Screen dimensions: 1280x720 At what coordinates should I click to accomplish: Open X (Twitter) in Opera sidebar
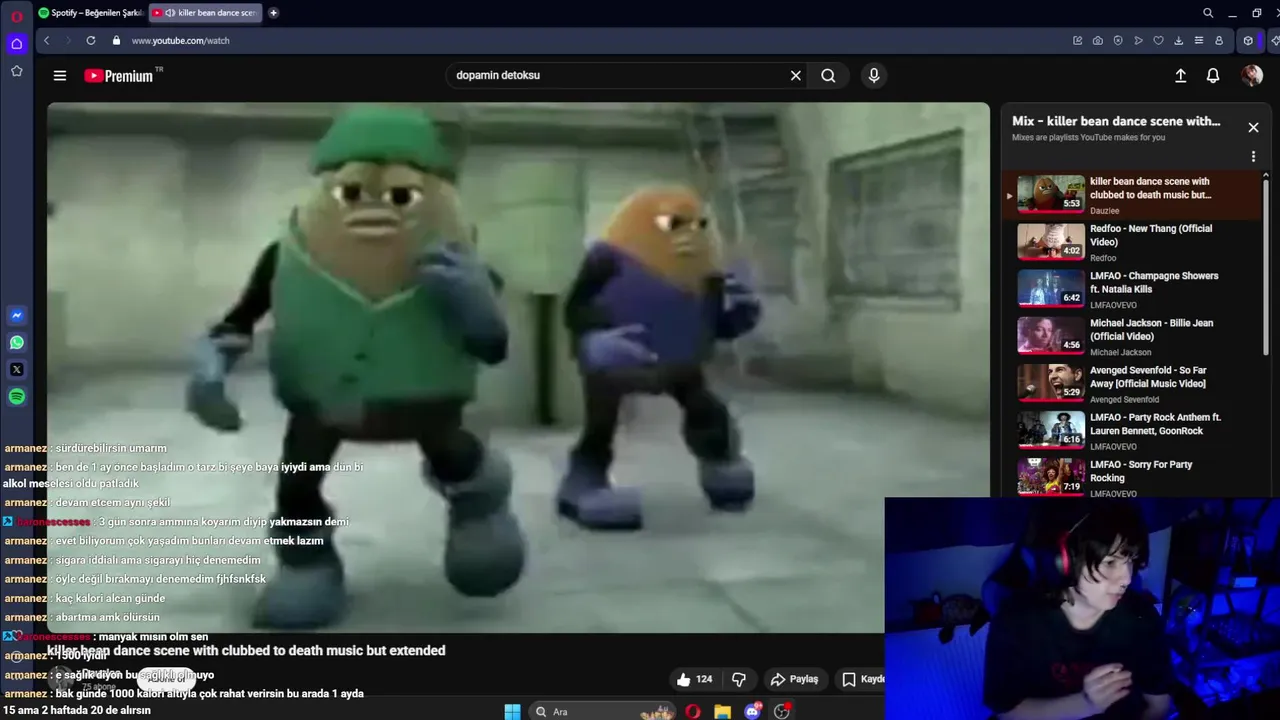pyautogui.click(x=16, y=370)
